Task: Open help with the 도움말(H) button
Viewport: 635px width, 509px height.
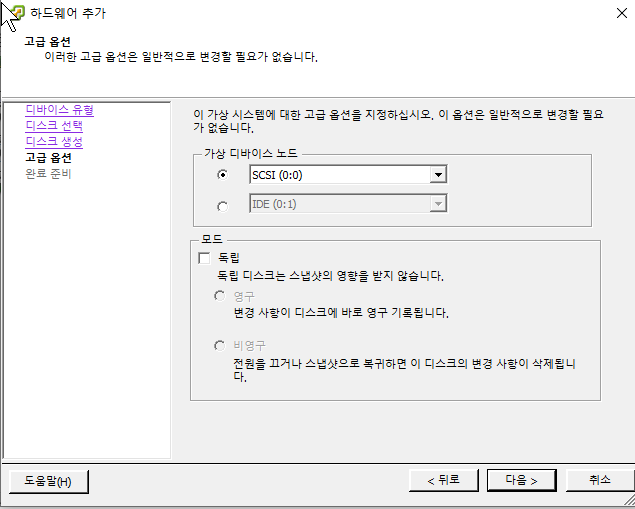Action: [x=48, y=481]
